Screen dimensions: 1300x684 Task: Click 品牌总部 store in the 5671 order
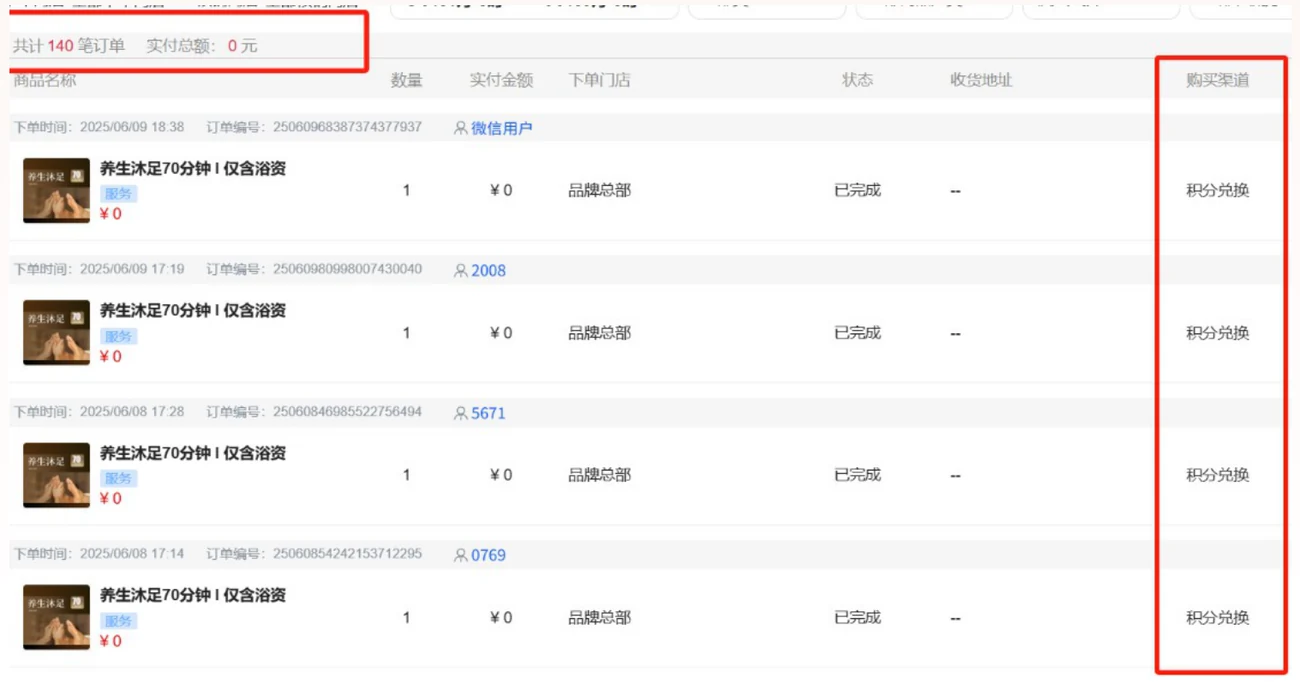(x=599, y=475)
